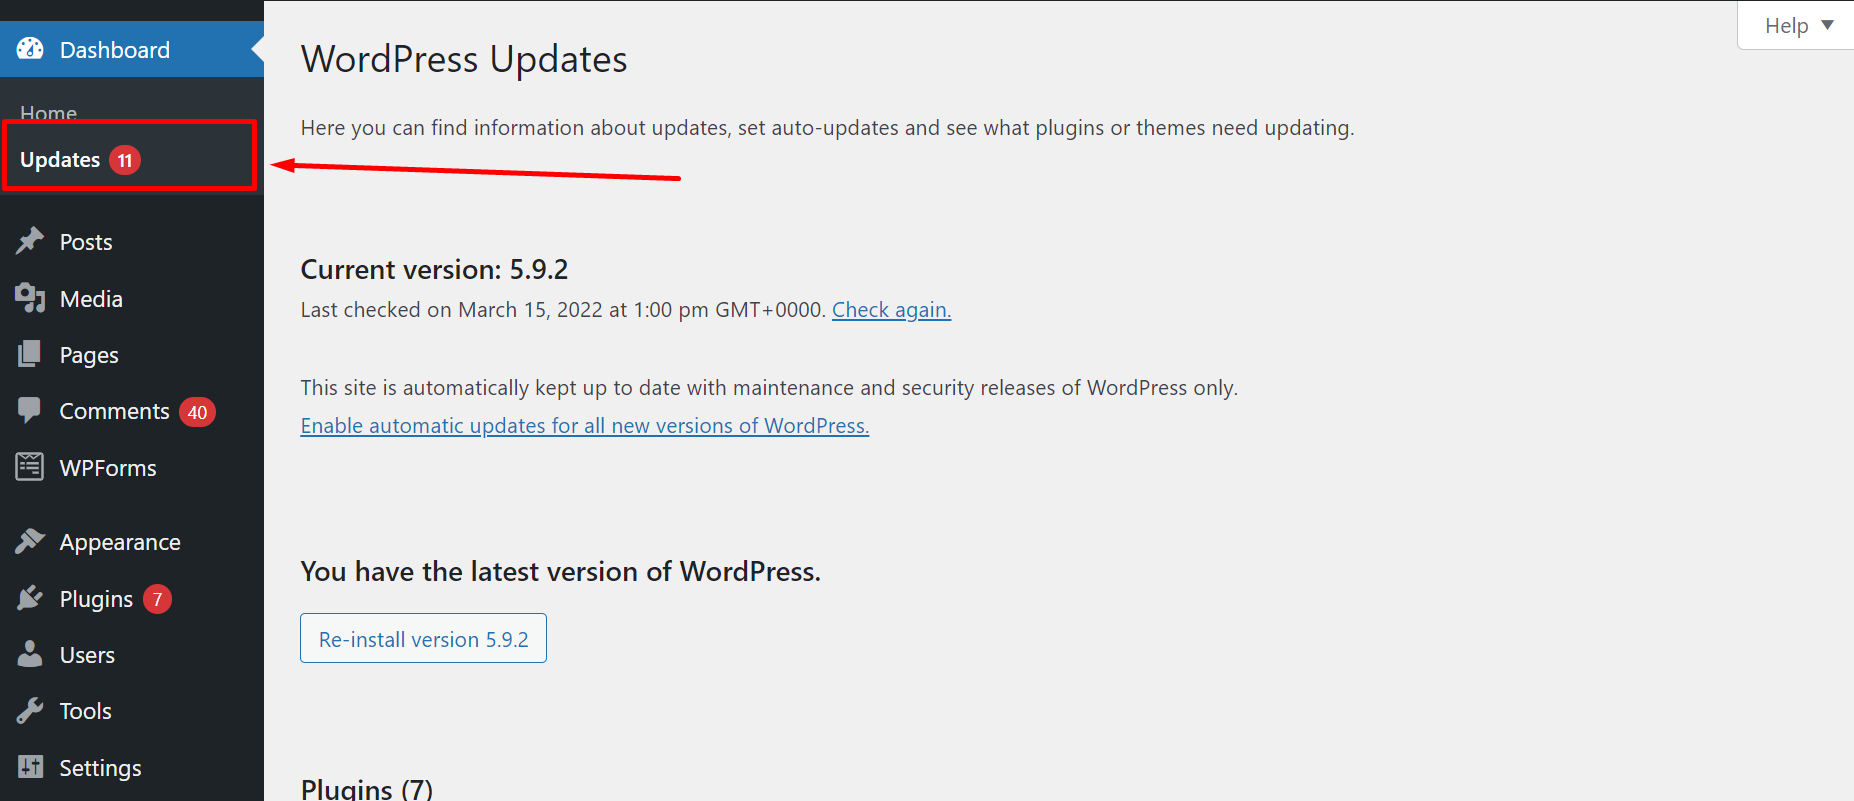This screenshot has height=801, width=1854.
Task: Click the Pages icon in sidebar
Action: tap(30, 354)
